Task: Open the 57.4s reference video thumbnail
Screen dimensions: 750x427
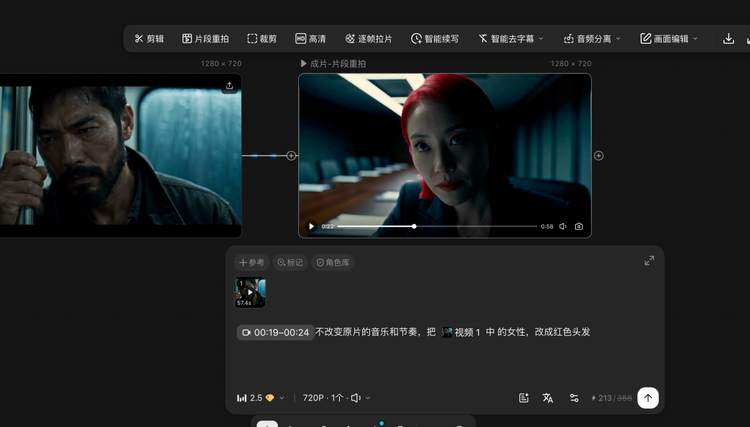Action: click(250, 292)
